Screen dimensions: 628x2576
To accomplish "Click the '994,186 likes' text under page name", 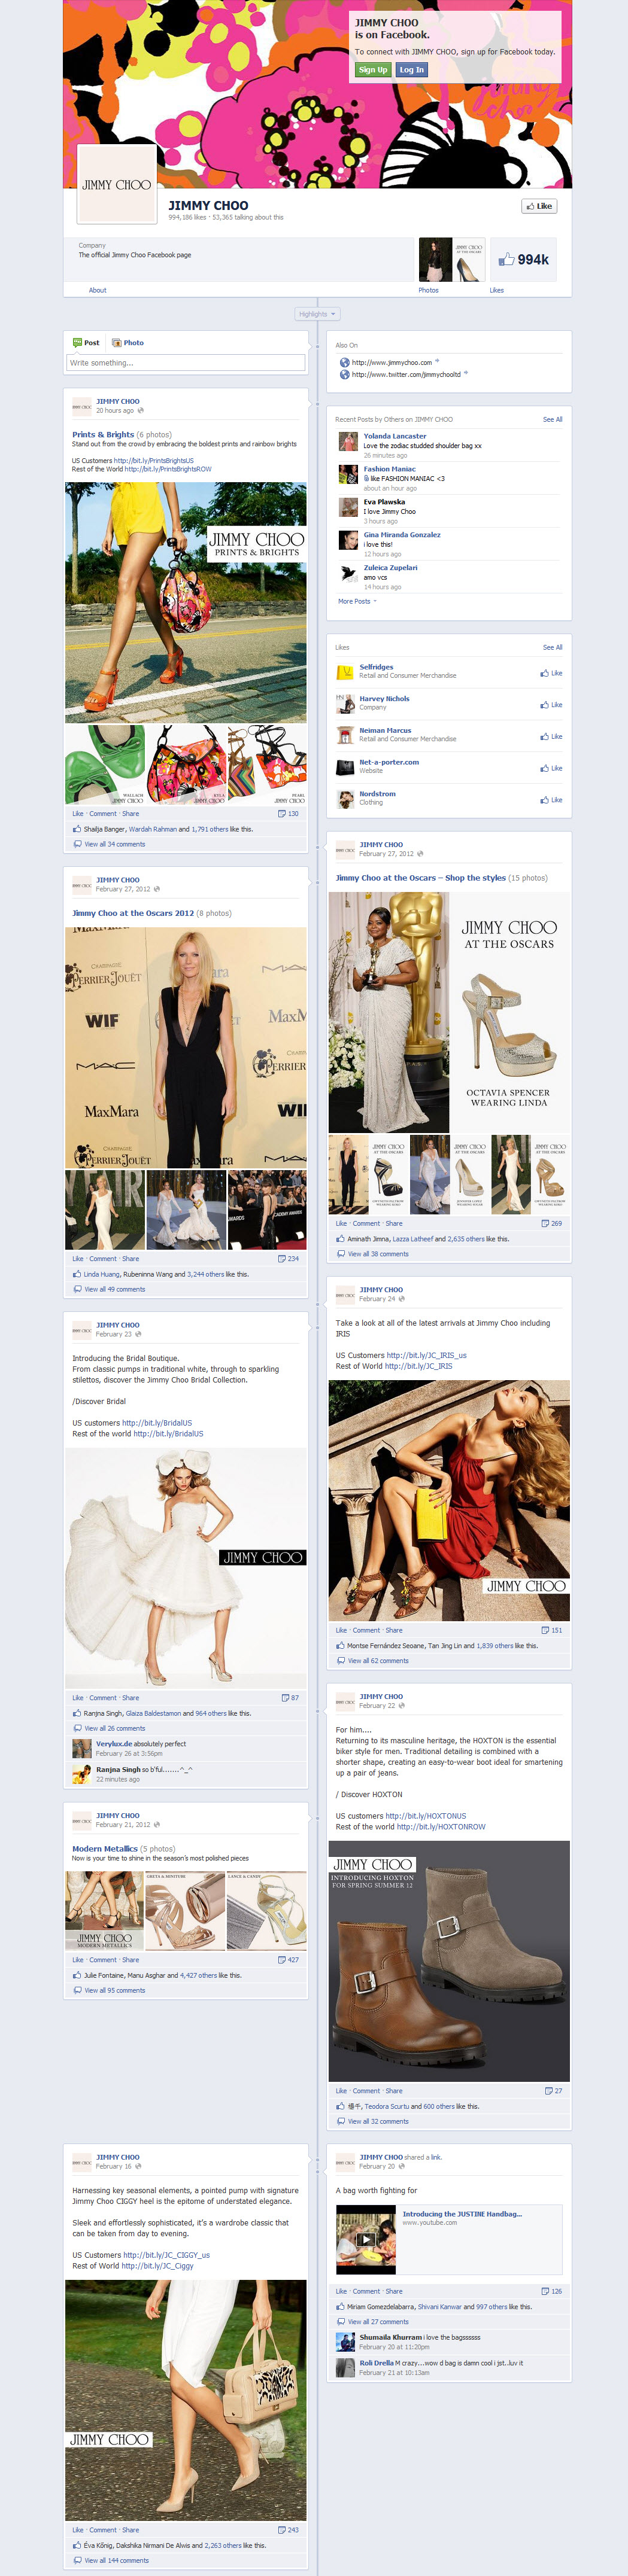I will 187,217.
